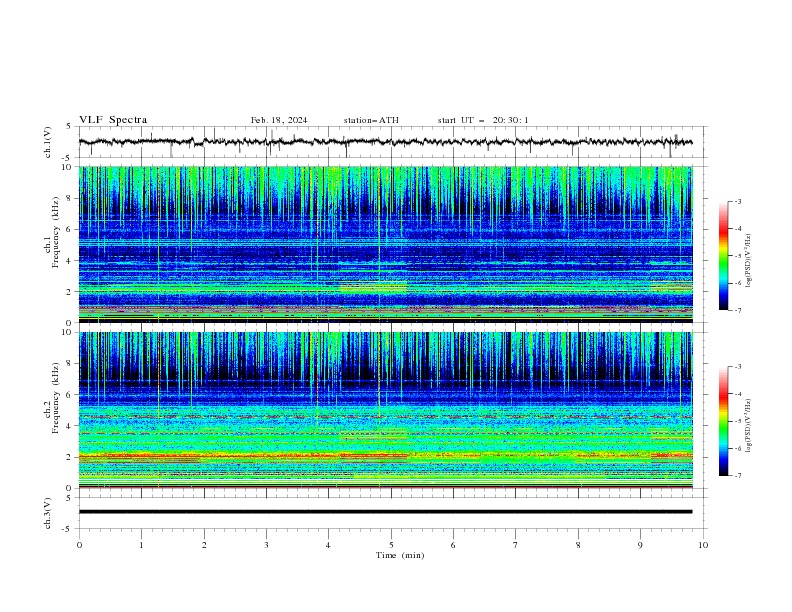Screen dimensions: 792x612
Task: Click the ch.1 spectrogram panel
Action: [x=385, y=244]
